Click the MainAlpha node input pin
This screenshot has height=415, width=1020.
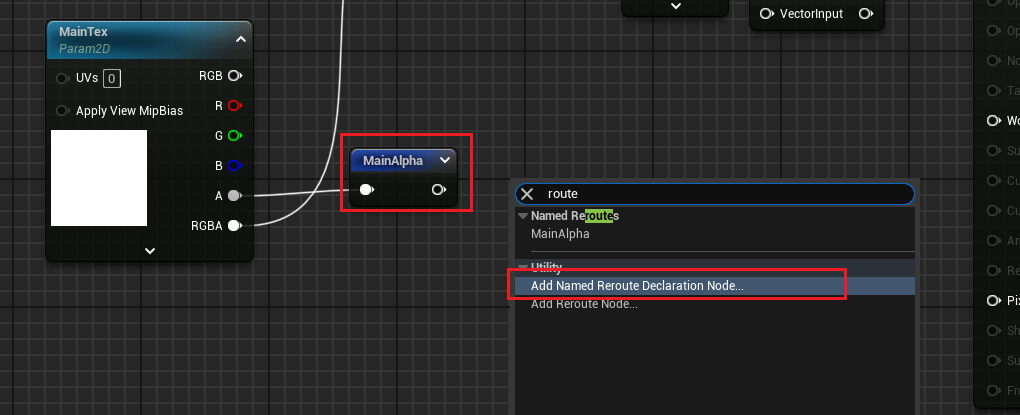point(367,190)
